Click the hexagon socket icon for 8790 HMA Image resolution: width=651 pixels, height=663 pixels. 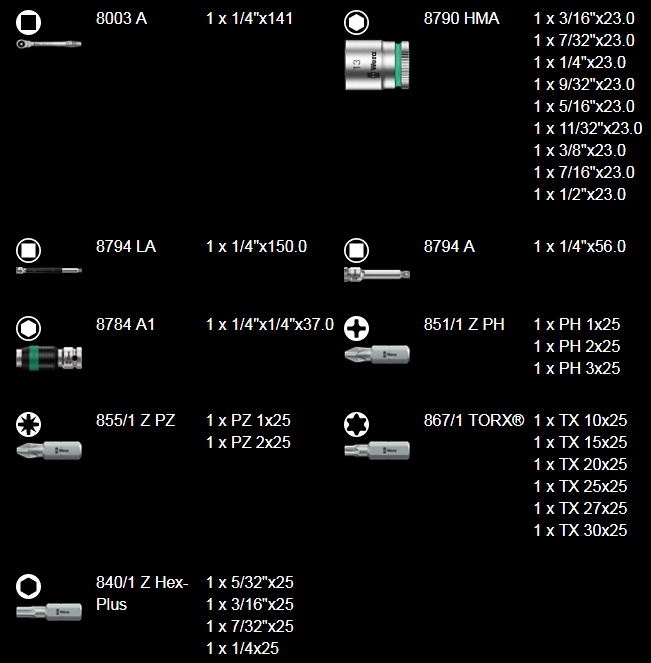pos(356,22)
